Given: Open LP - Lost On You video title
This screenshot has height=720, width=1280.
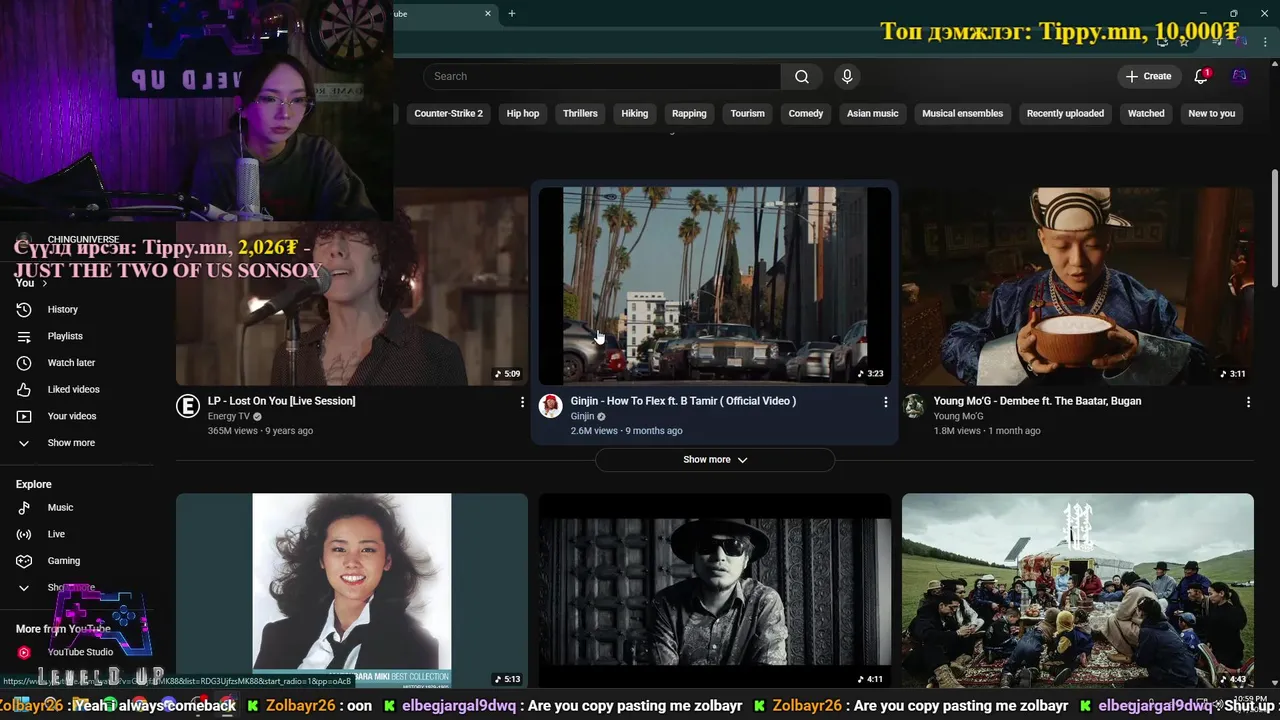Looking at the screenshot, I should click(x=281, y=401).
